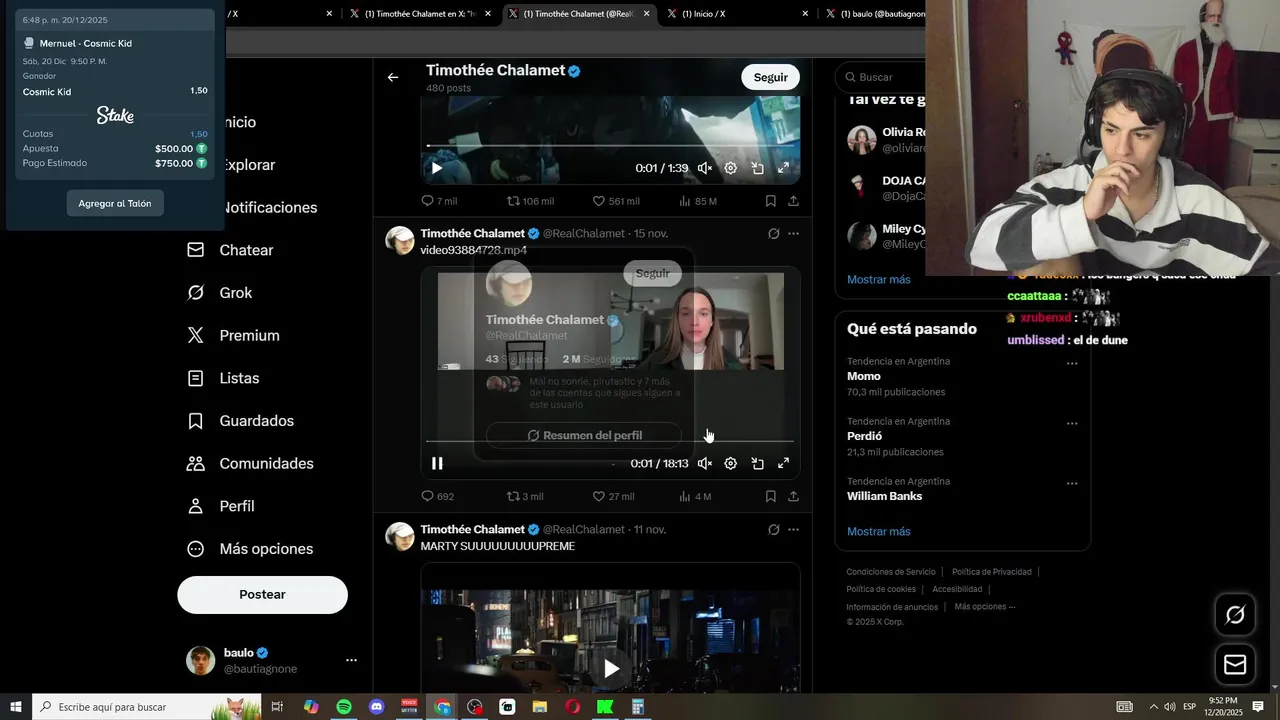Screen dimensions: 1280x720
Task: Go to Perfil in the sidebar
Action: point(220,506)
